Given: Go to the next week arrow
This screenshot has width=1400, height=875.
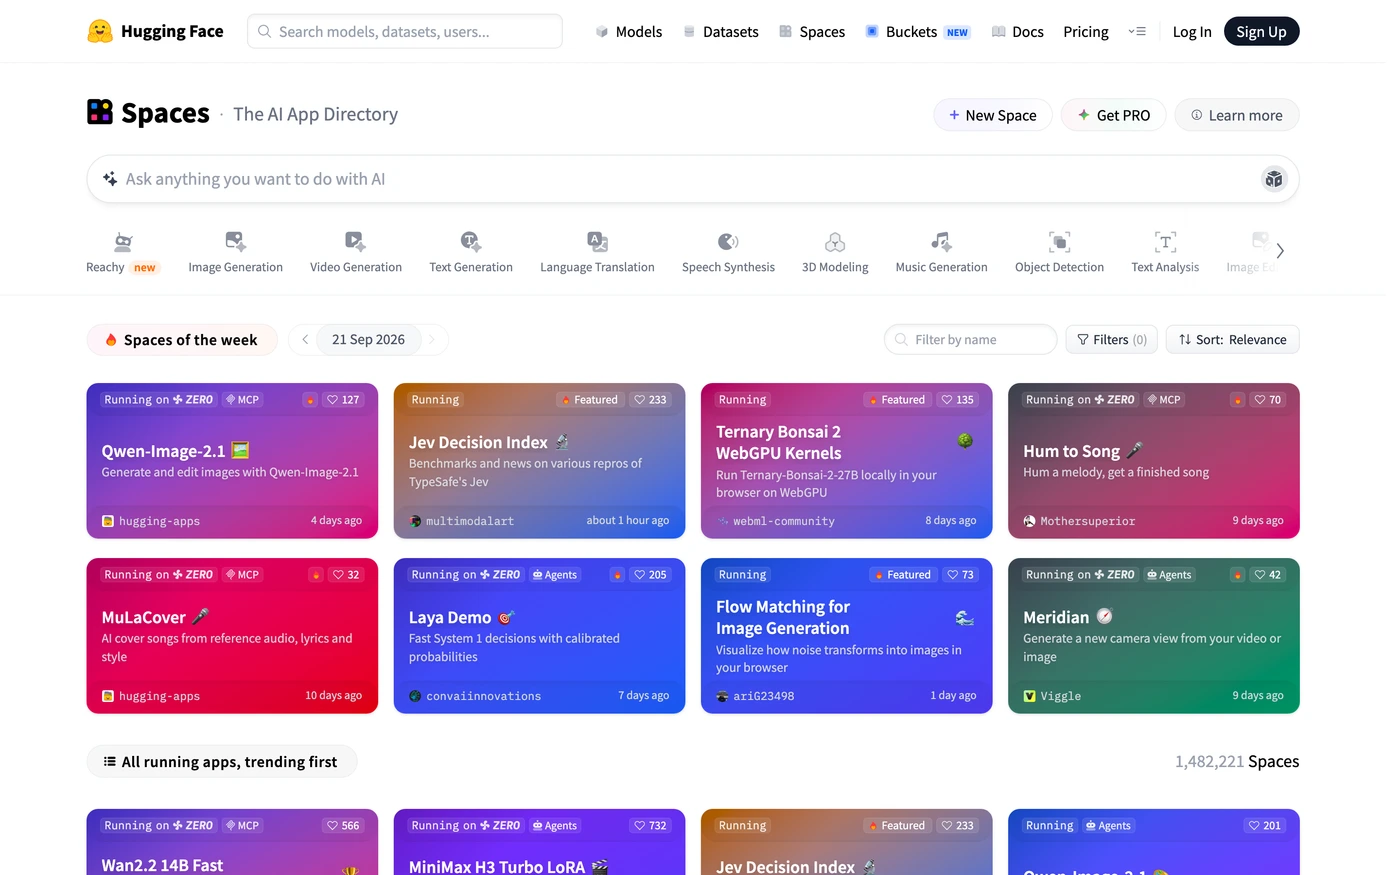Looking at the screenshot, I should (431, 340).
